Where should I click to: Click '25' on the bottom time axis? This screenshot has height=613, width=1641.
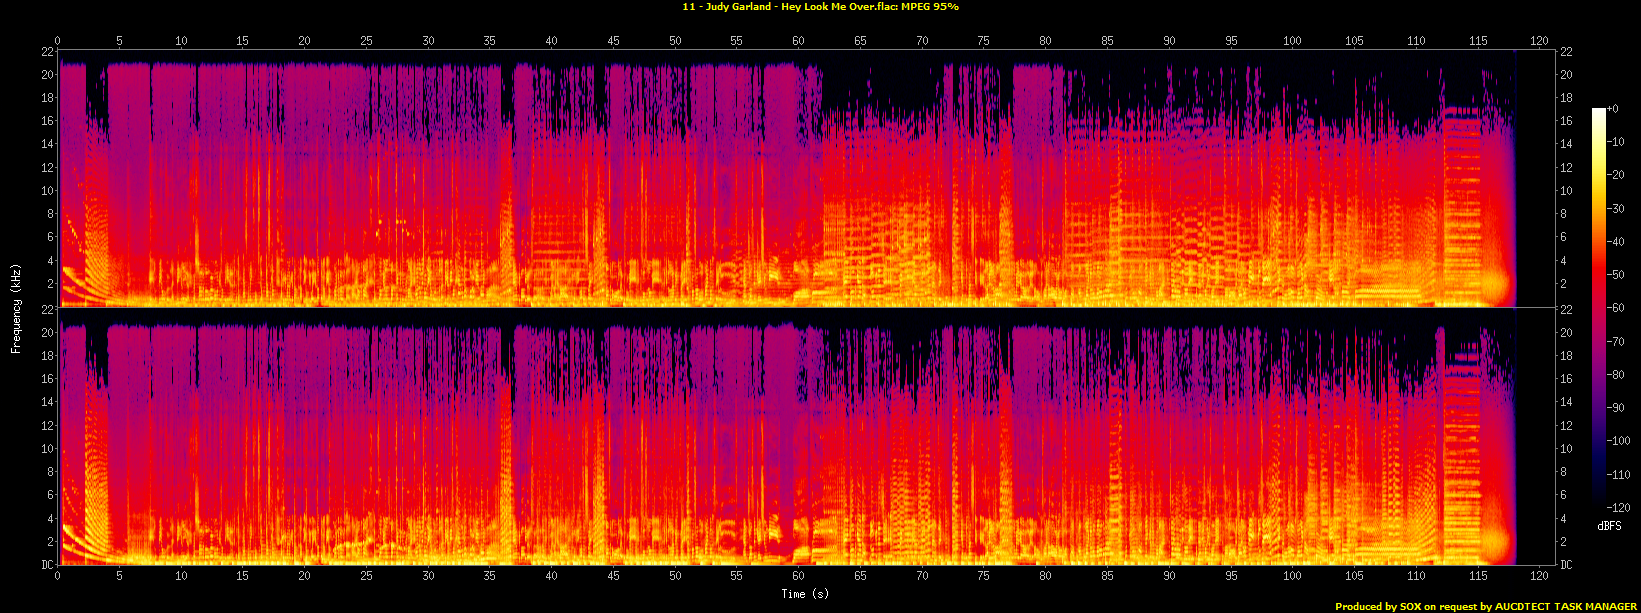tap(366, 575)
